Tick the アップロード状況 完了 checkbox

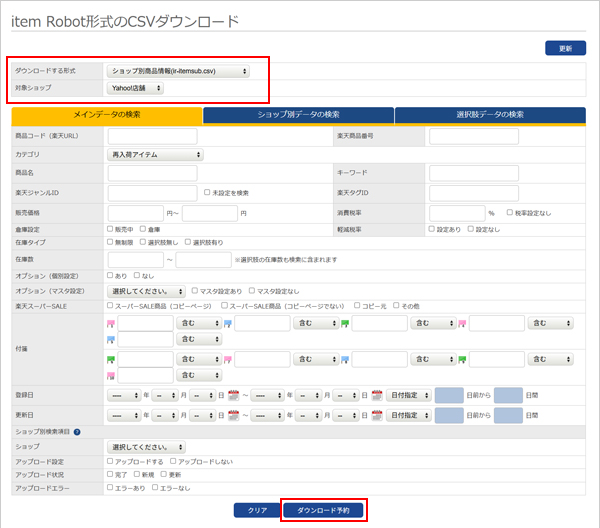[x=110, y=474]
